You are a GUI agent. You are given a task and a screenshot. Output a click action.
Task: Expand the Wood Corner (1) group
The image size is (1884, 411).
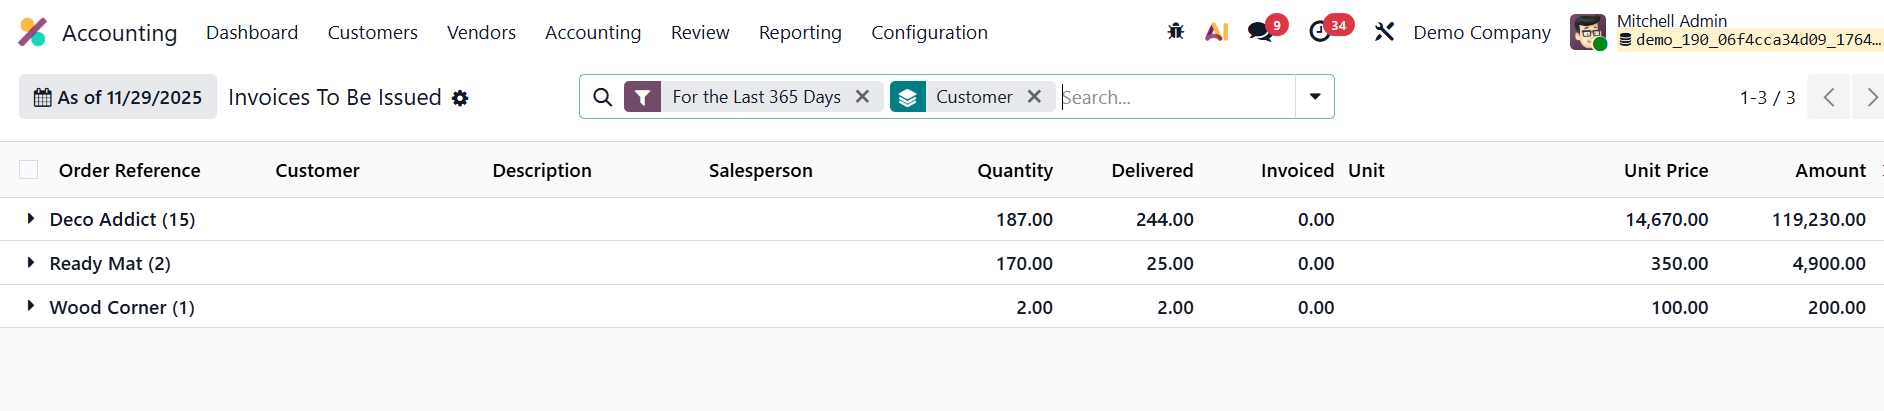coord(31,307)
